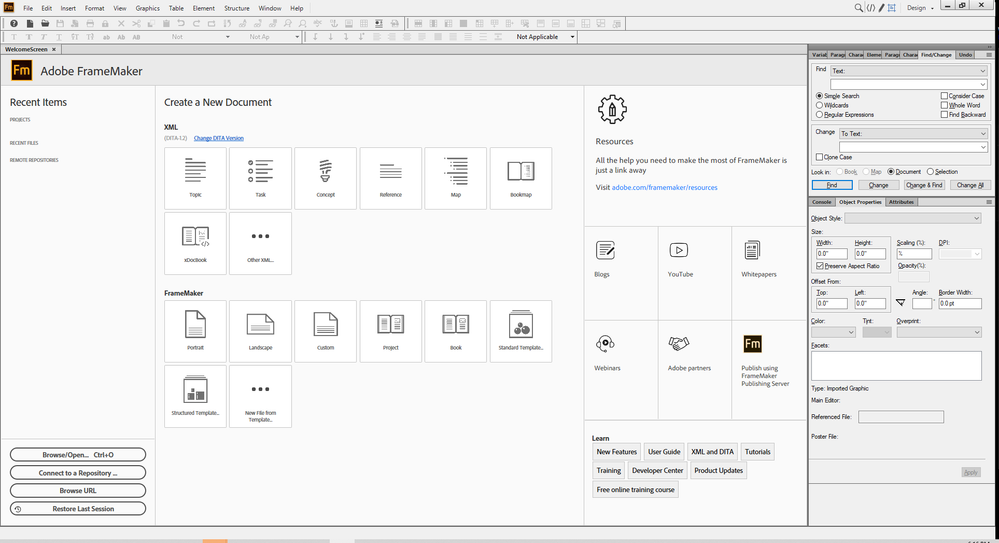Click the Find button
This screenshot has height=543, width=999.
tap(832, 185)
